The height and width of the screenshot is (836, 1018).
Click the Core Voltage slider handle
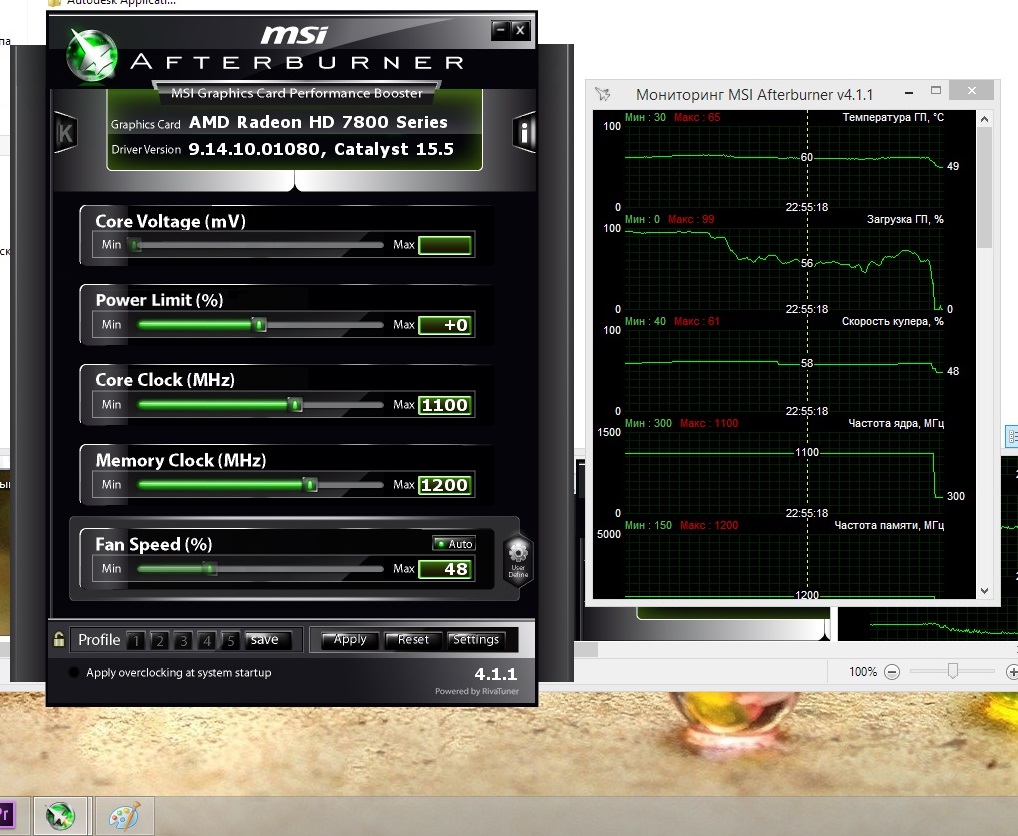pyautogui.click(x=135, y=245)
